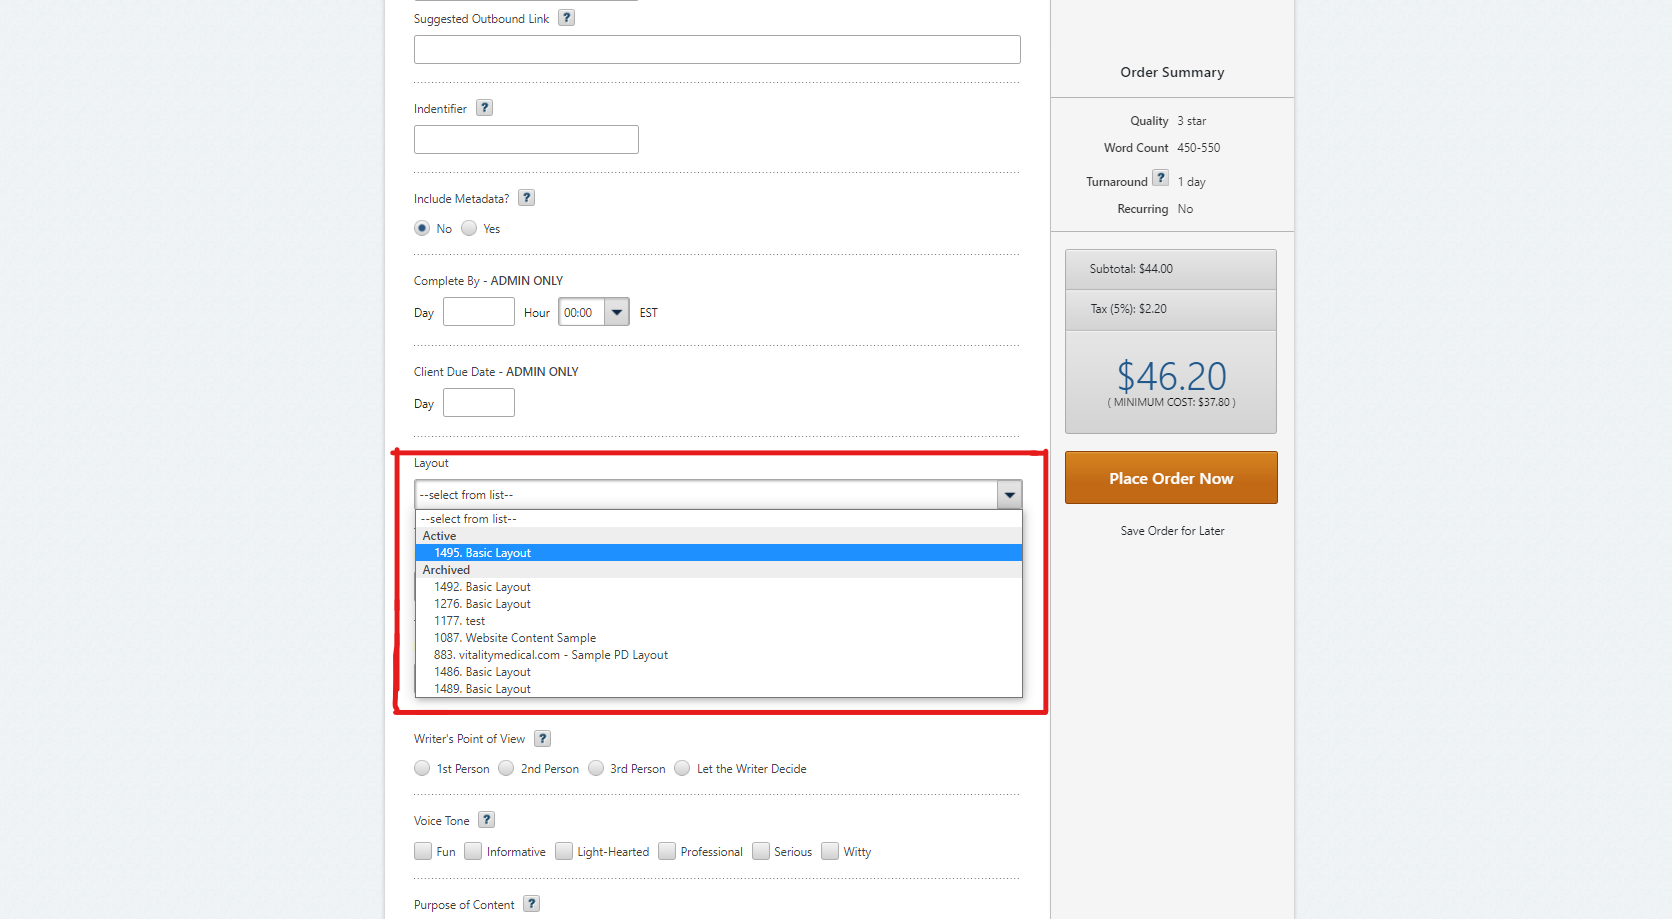Click the Identifier help icon
Image resolution: width=1672 pixels, height=919 pixels.
[x=484, y=107]
